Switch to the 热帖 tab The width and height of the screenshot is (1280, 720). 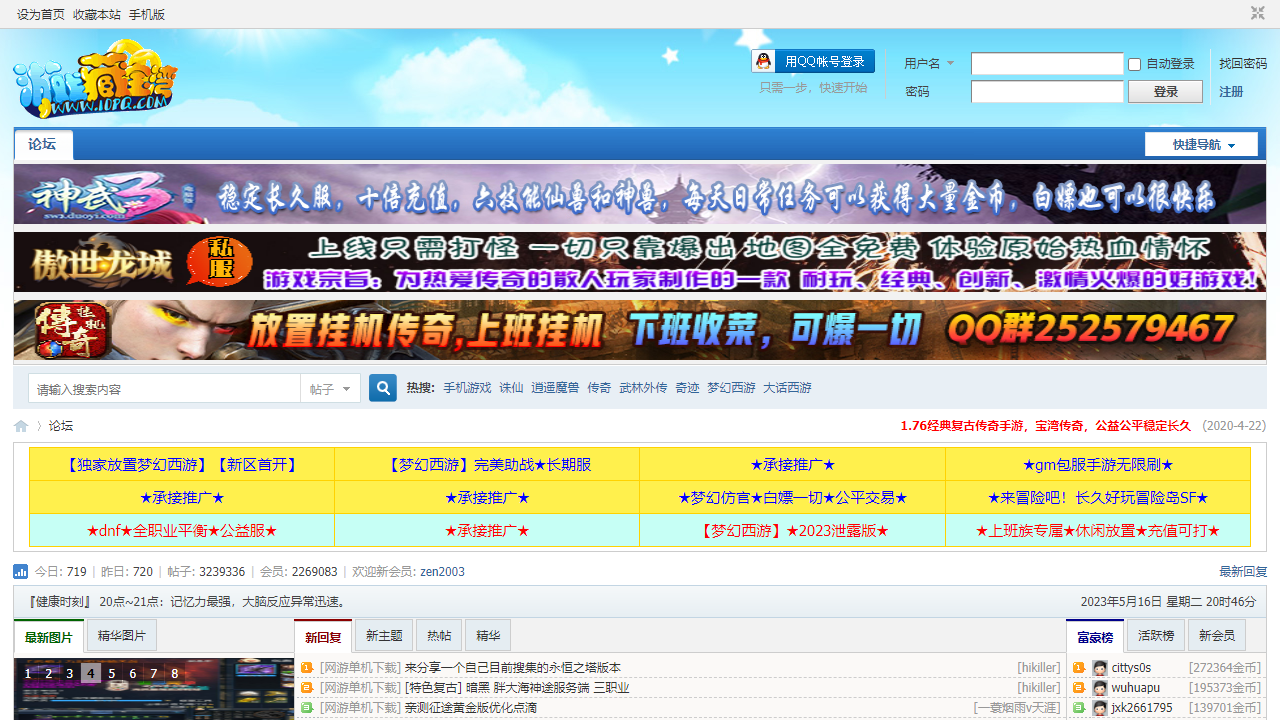click(x=439, y=636)
